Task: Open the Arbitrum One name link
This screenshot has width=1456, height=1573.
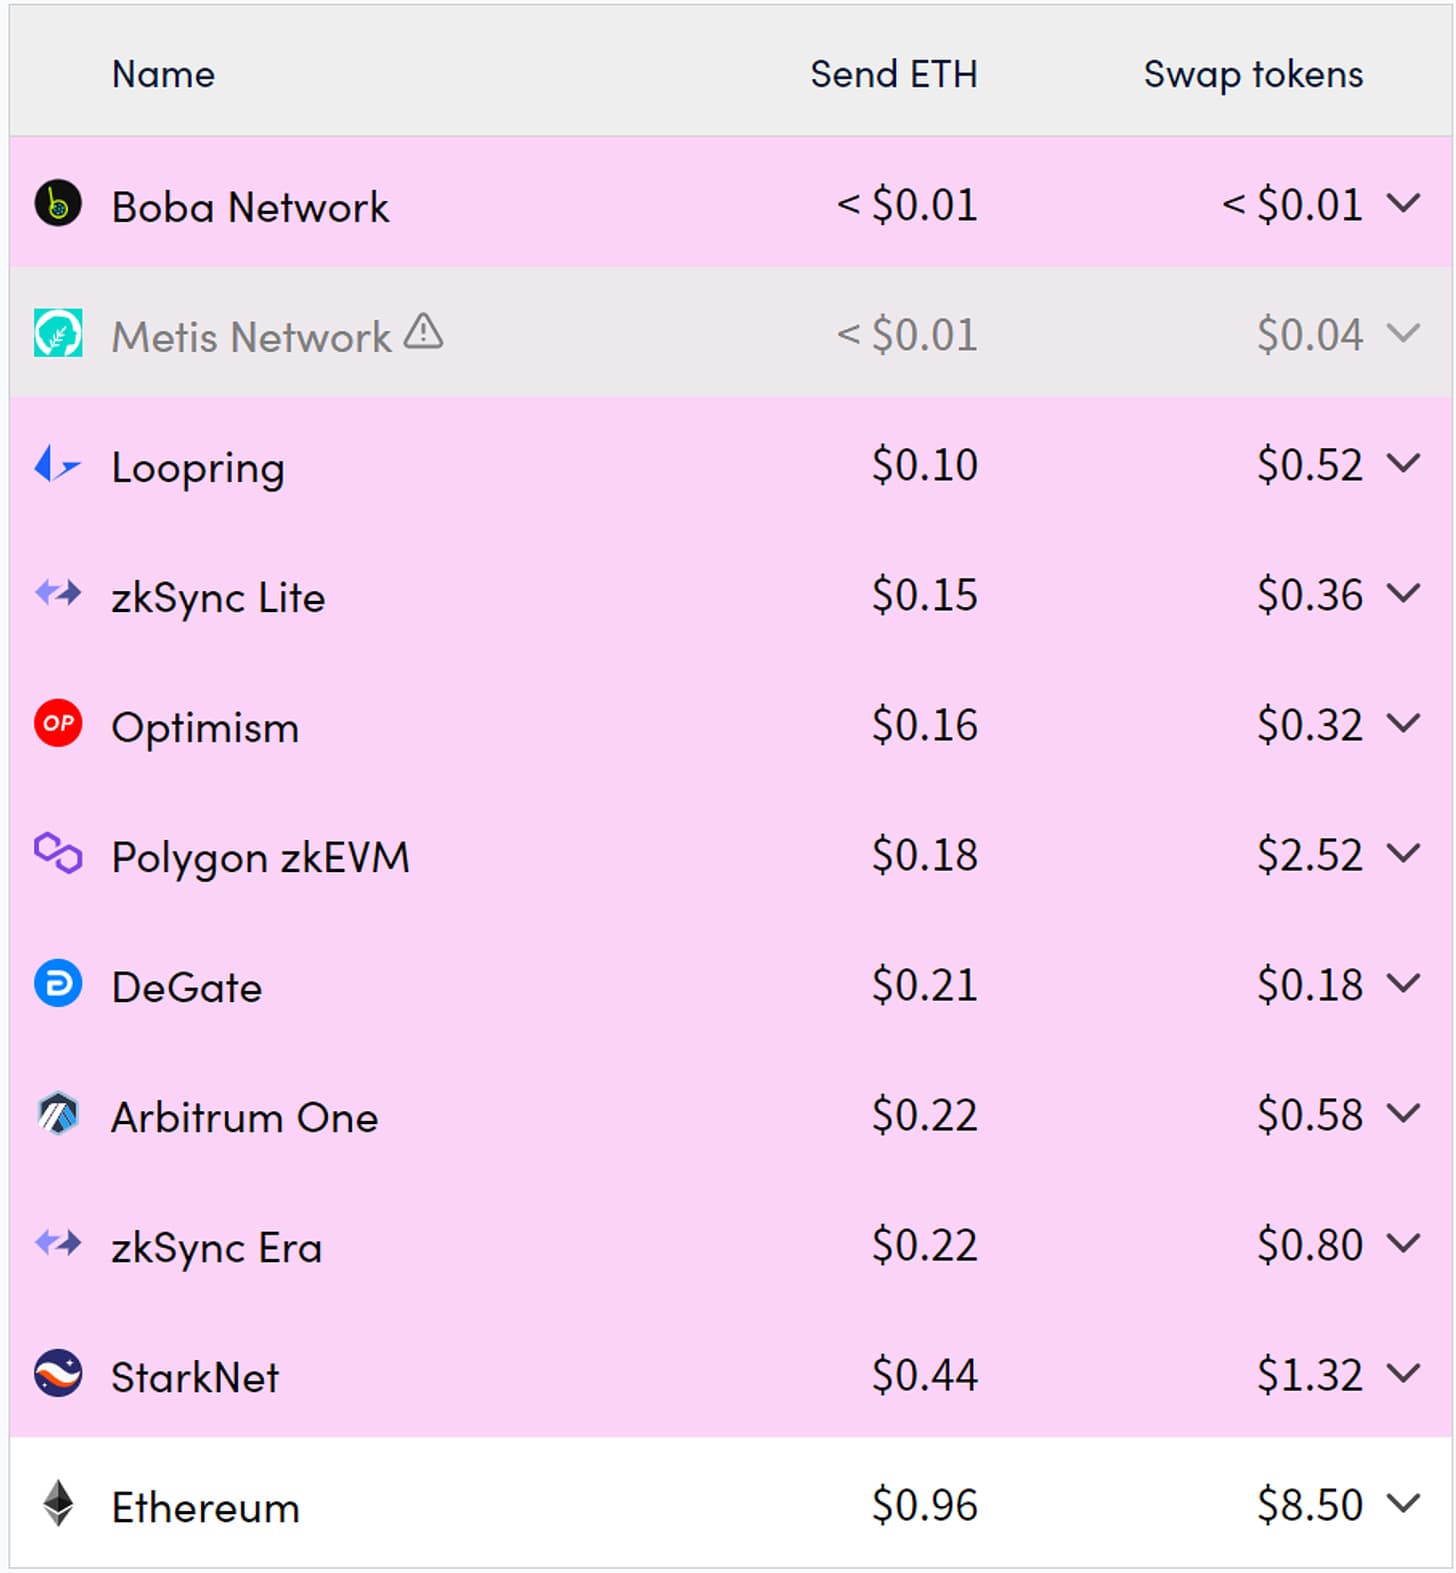Action: 245,1117
